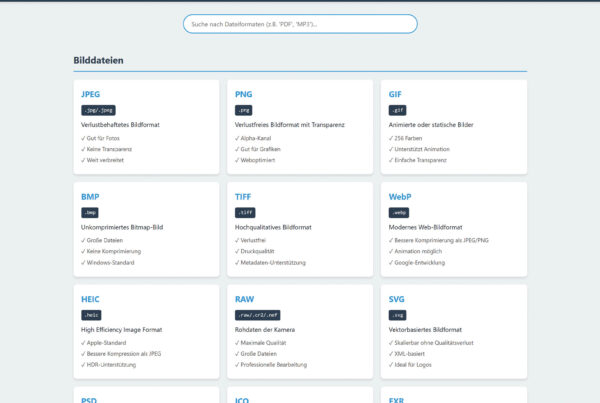This screenshot has width=600, height=403.
Task: Click the GIF card heading
Action: (396, 94)
